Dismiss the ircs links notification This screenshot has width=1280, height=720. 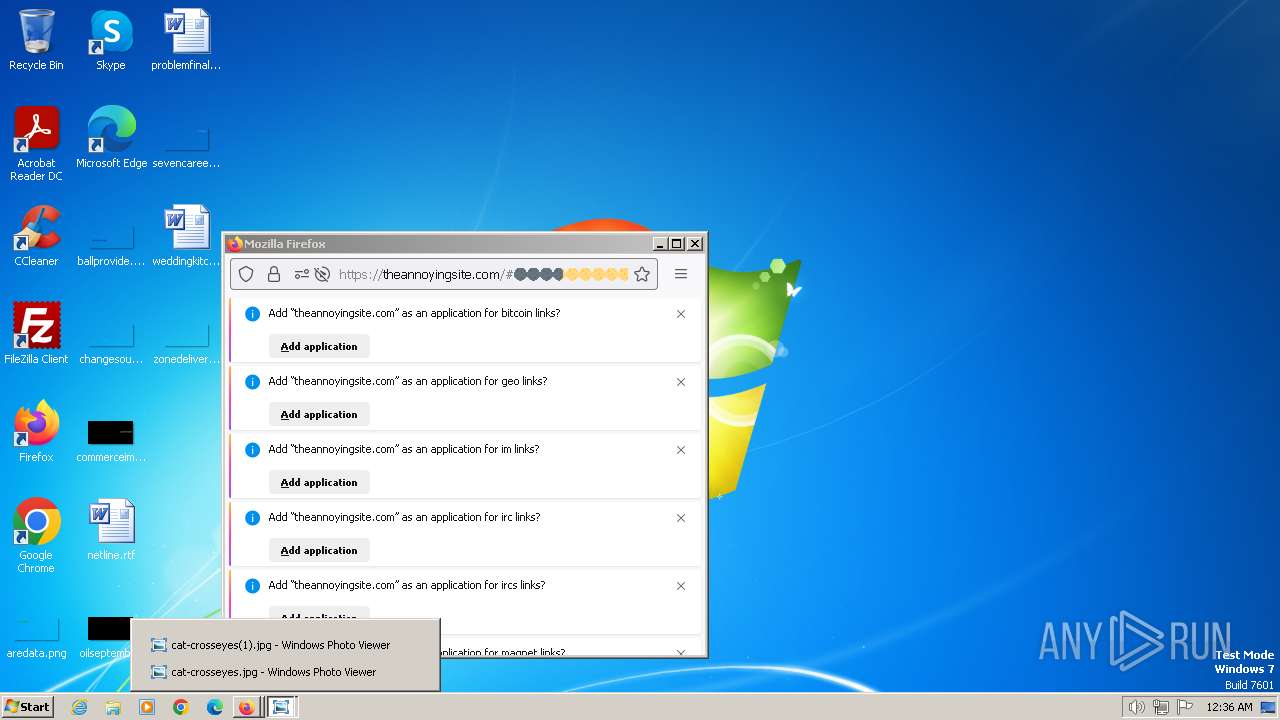[x=681, y=586]
